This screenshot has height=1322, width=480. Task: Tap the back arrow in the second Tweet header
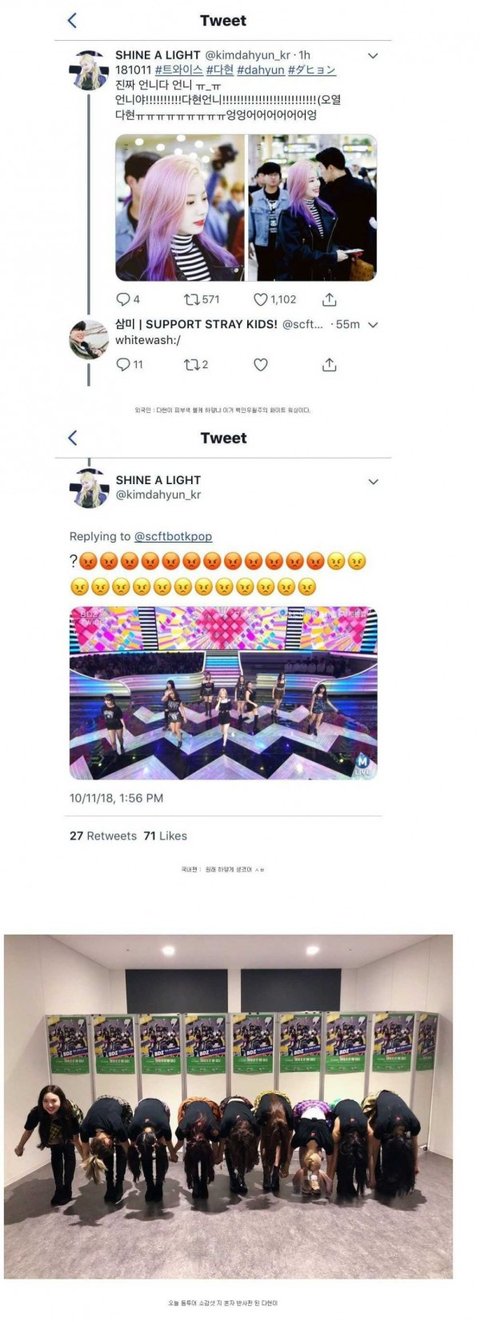72,438
